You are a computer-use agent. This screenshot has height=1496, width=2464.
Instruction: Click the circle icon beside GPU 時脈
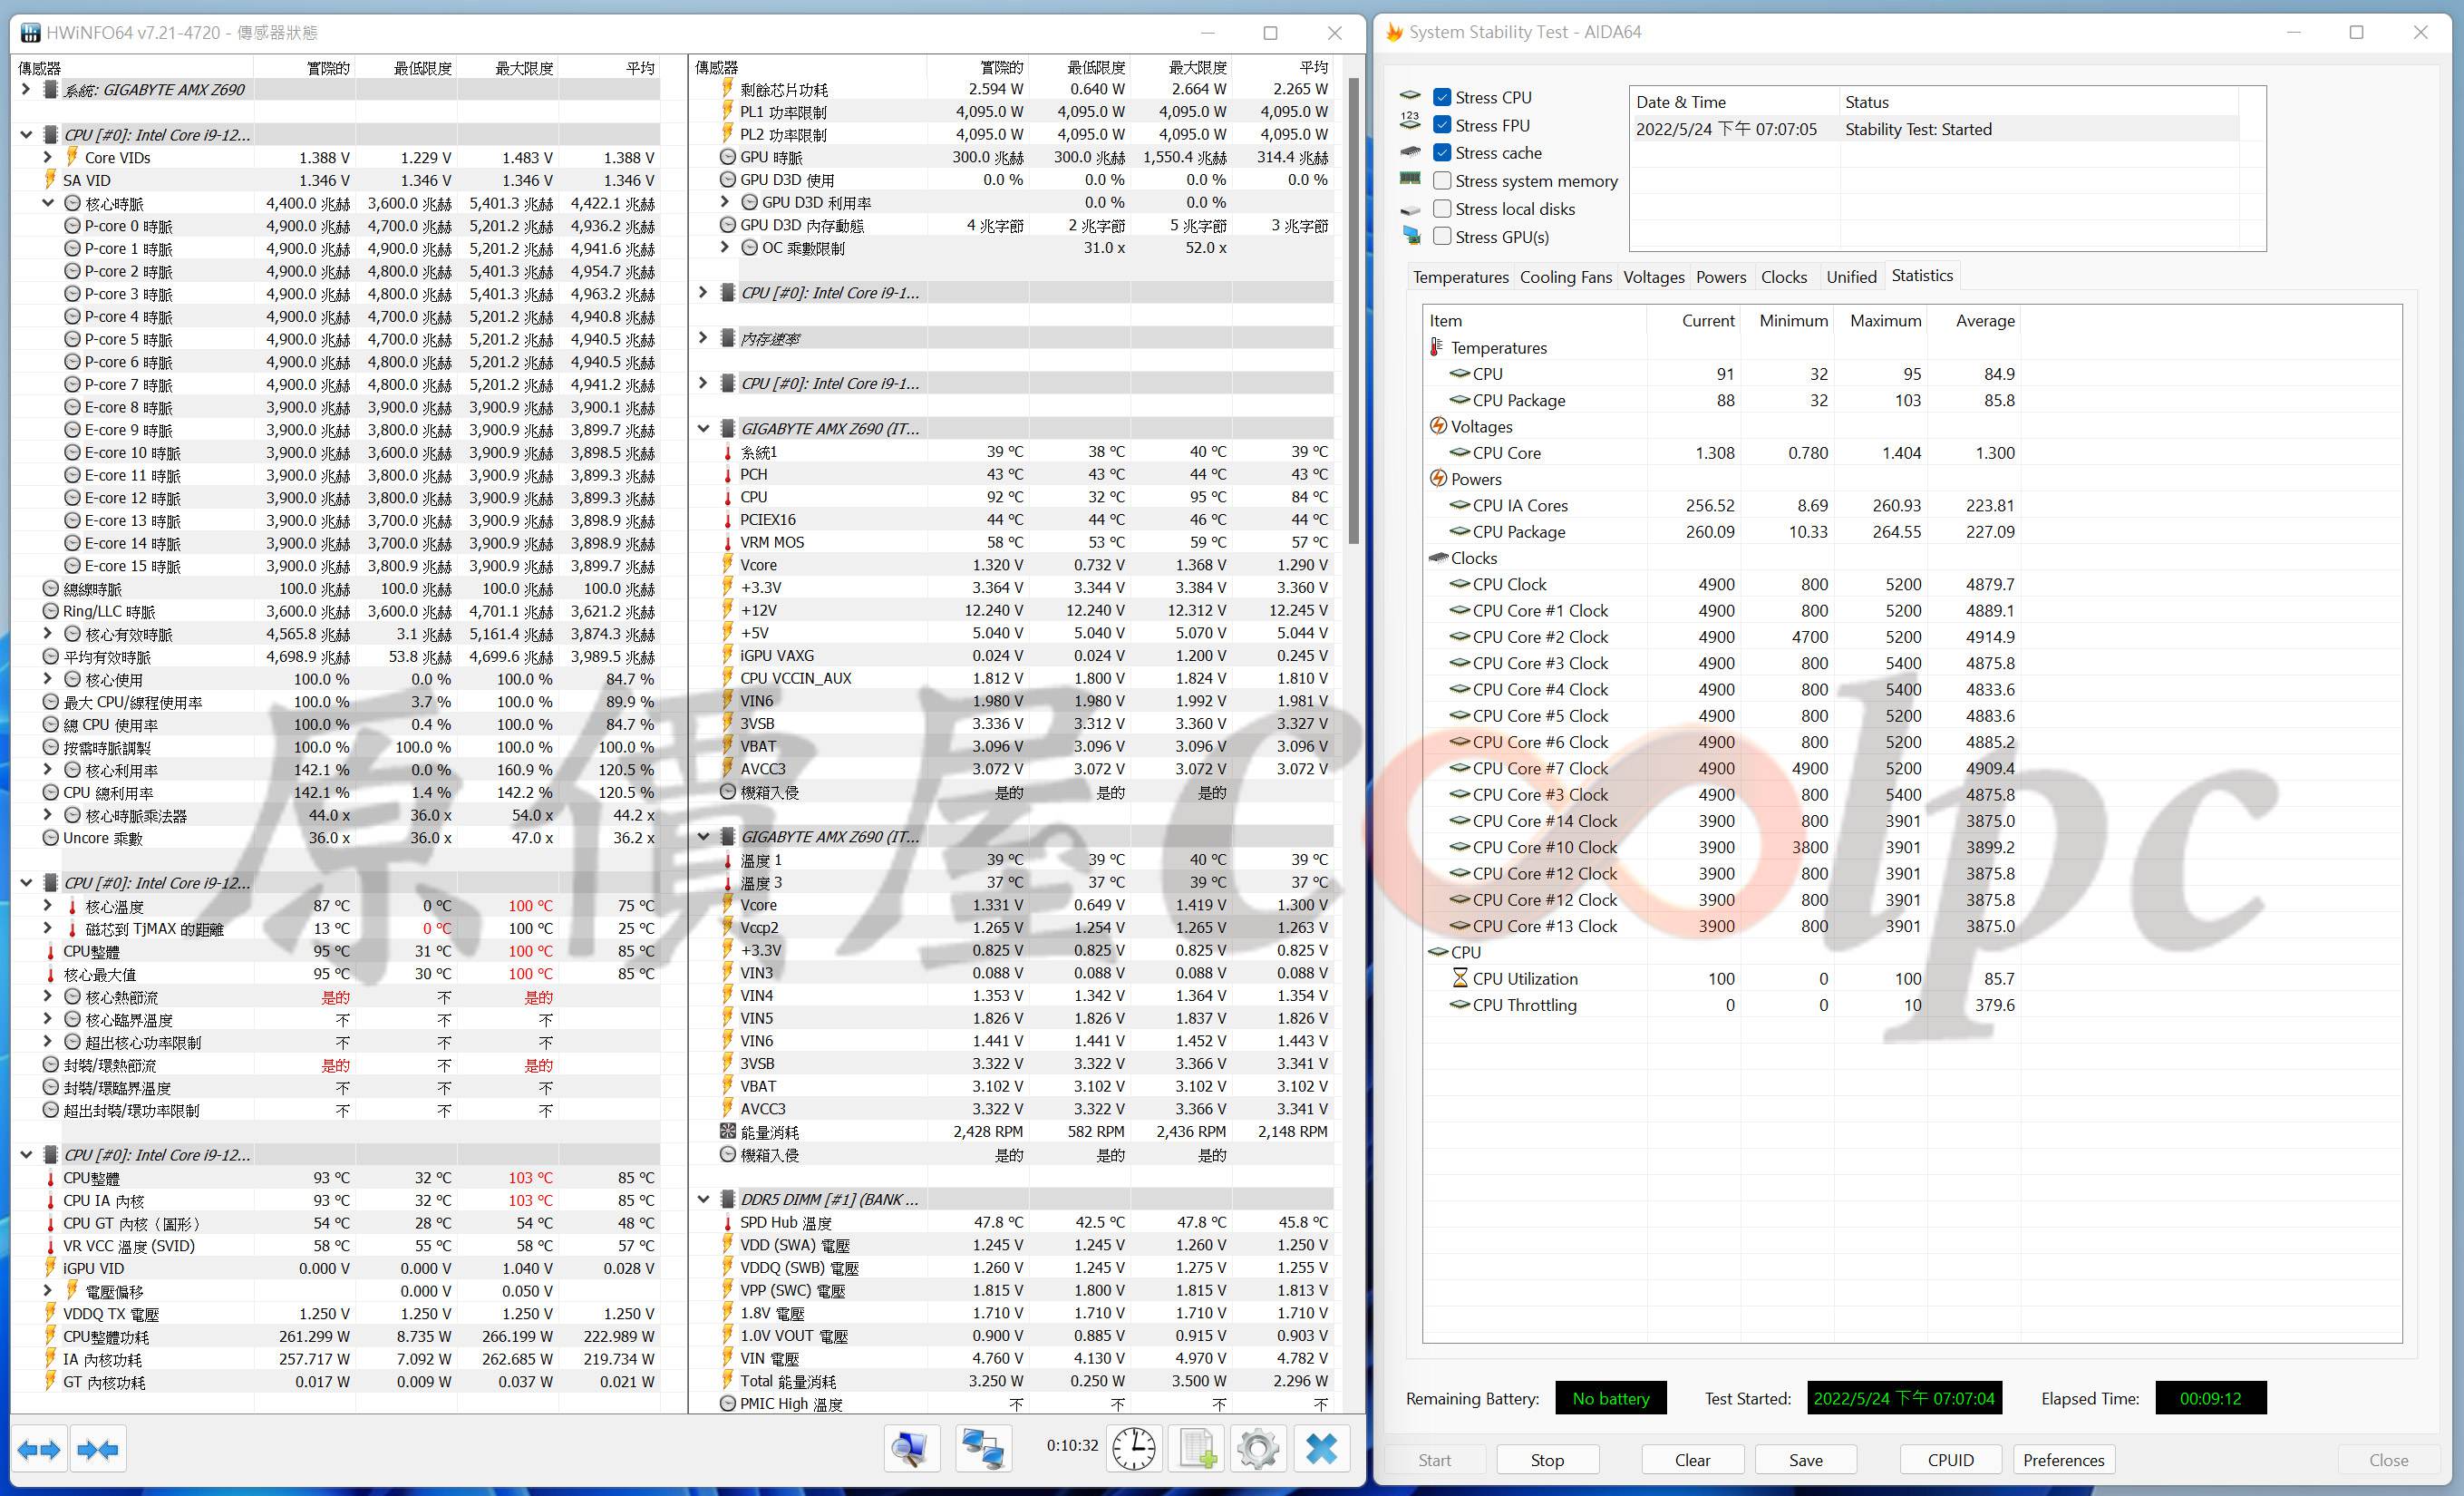point(728,157)
